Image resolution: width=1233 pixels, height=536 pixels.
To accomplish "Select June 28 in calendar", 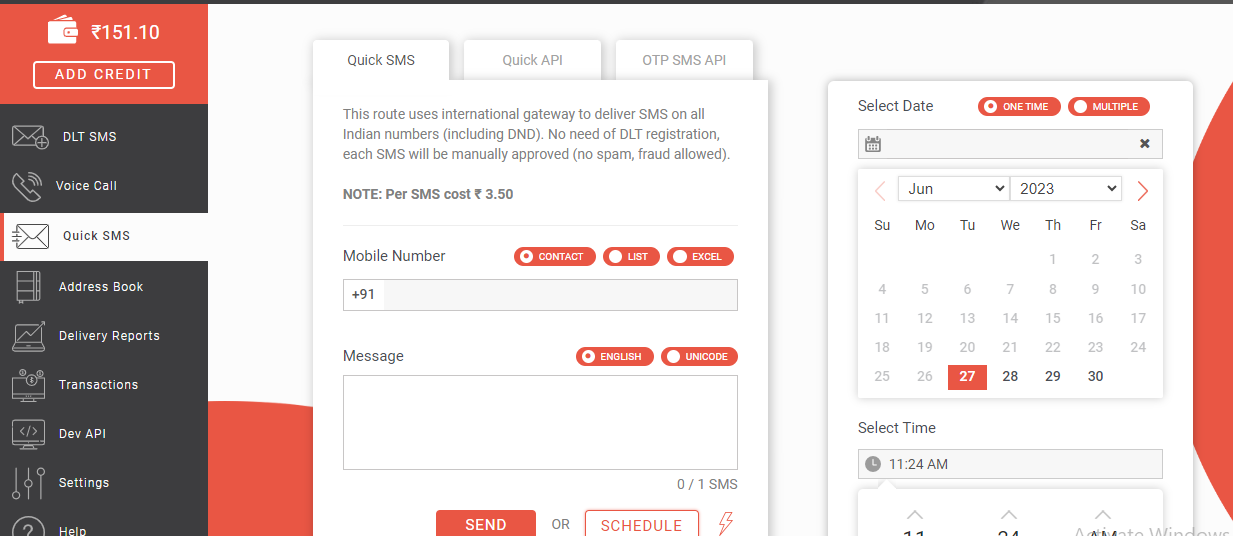I will [1010, 377].
